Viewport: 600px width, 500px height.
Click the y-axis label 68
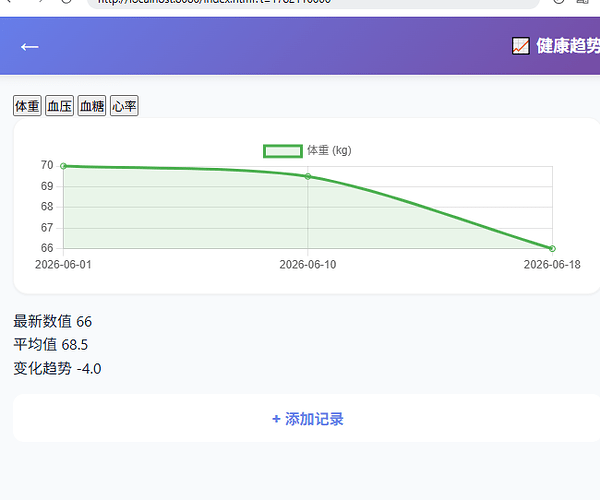(x=47, y=207)
